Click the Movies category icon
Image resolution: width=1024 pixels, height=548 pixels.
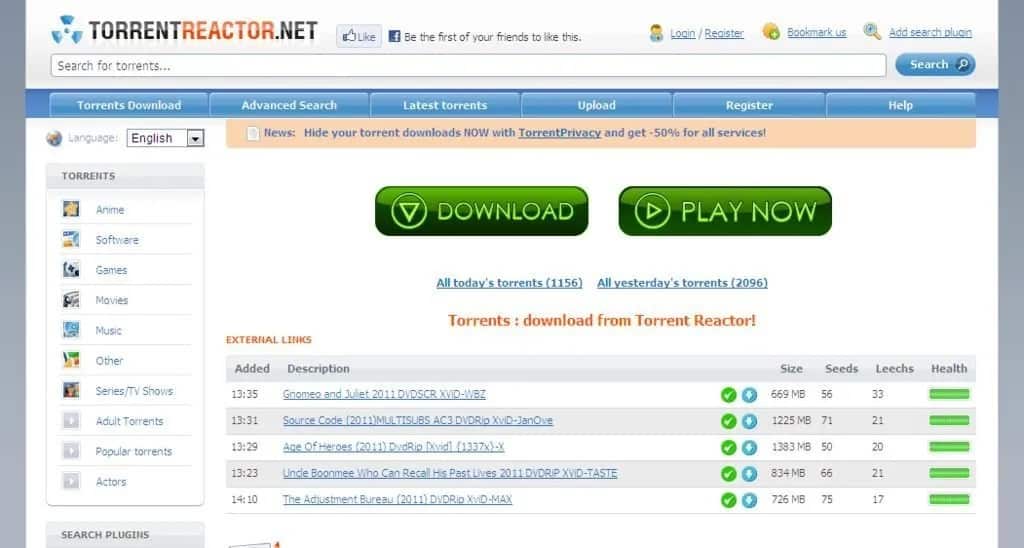71,300
